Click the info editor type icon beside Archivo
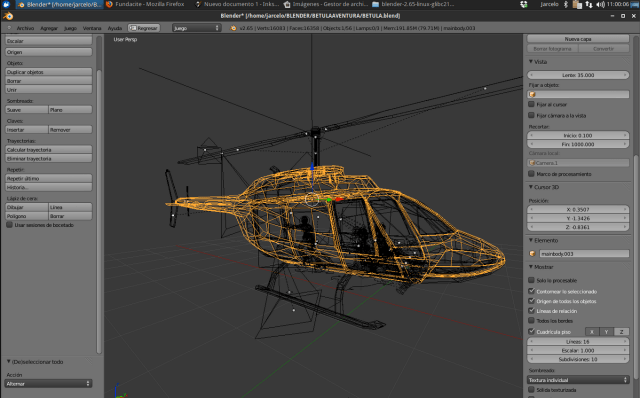 (9, 28)
